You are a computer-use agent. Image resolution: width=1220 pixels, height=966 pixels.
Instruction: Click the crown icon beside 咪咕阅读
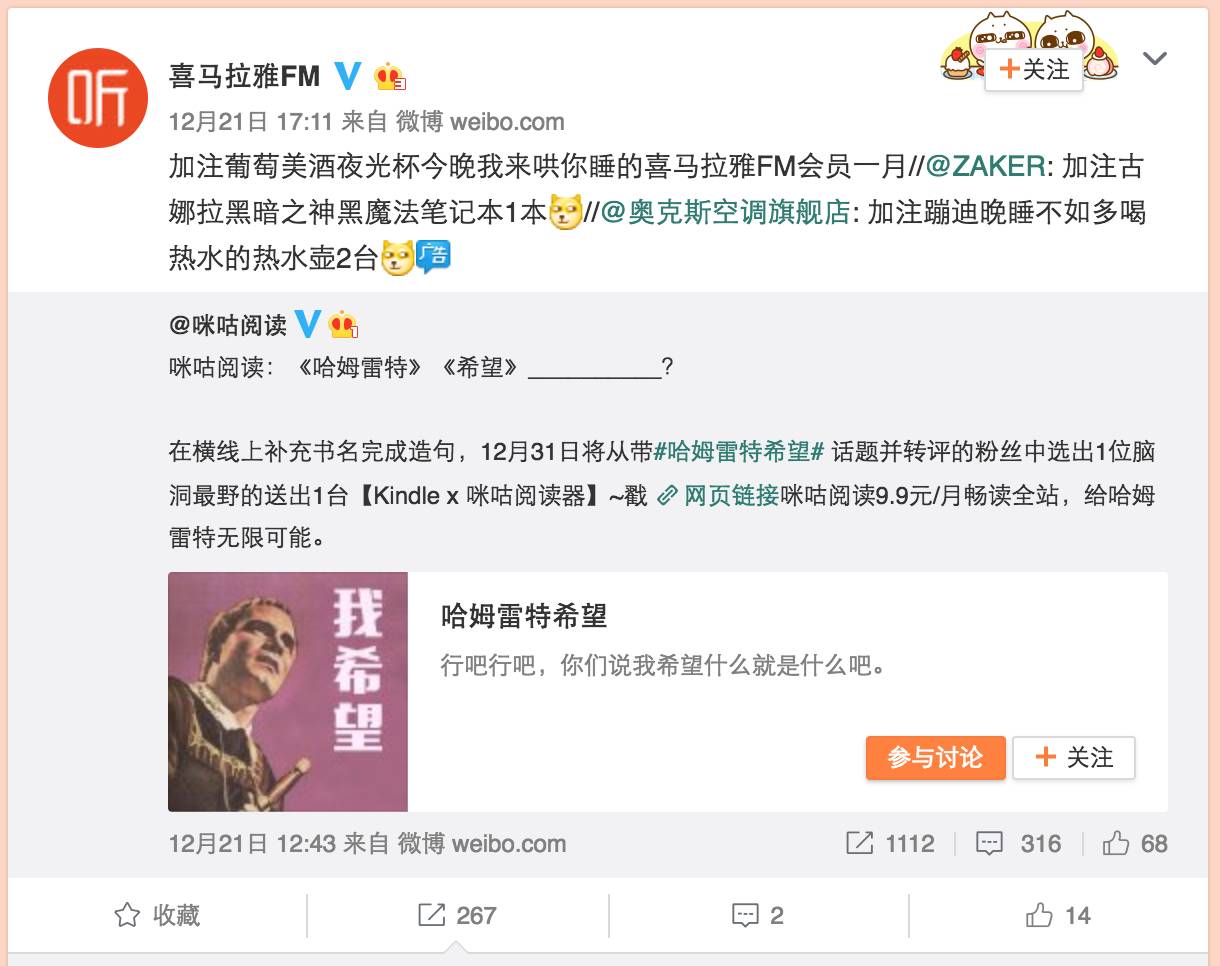tap(343, 324)
